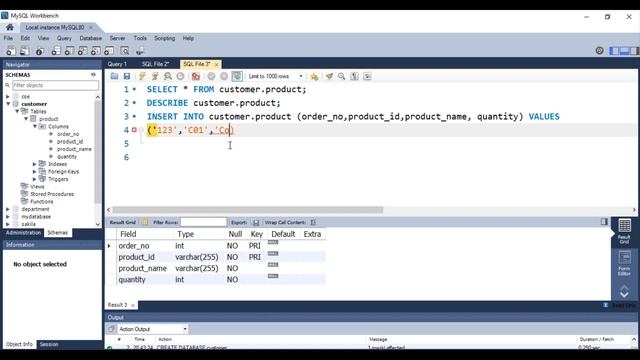This screenshot has width=640, height=360.
Task: Switch to the SQL File 2 tab
Action: (155, 64)
